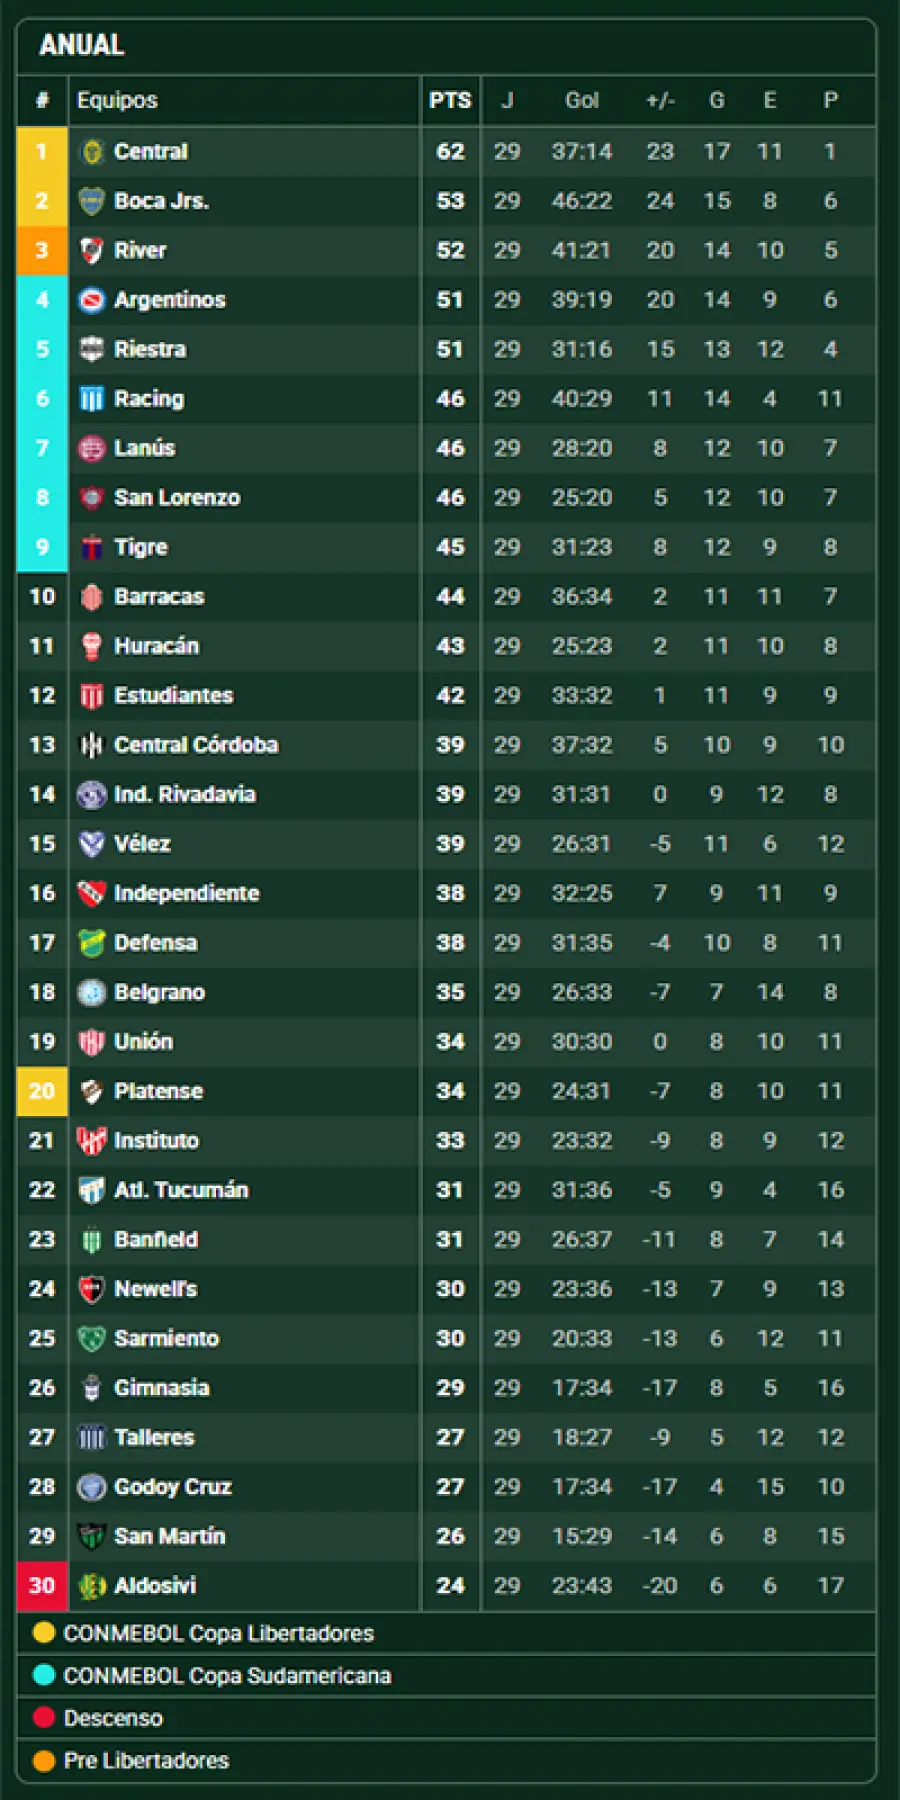The height and width of the screenshot is (1800, 900).
Task: Click the River team crest icon
Action: pyautogui.click(x=92, y=251)
